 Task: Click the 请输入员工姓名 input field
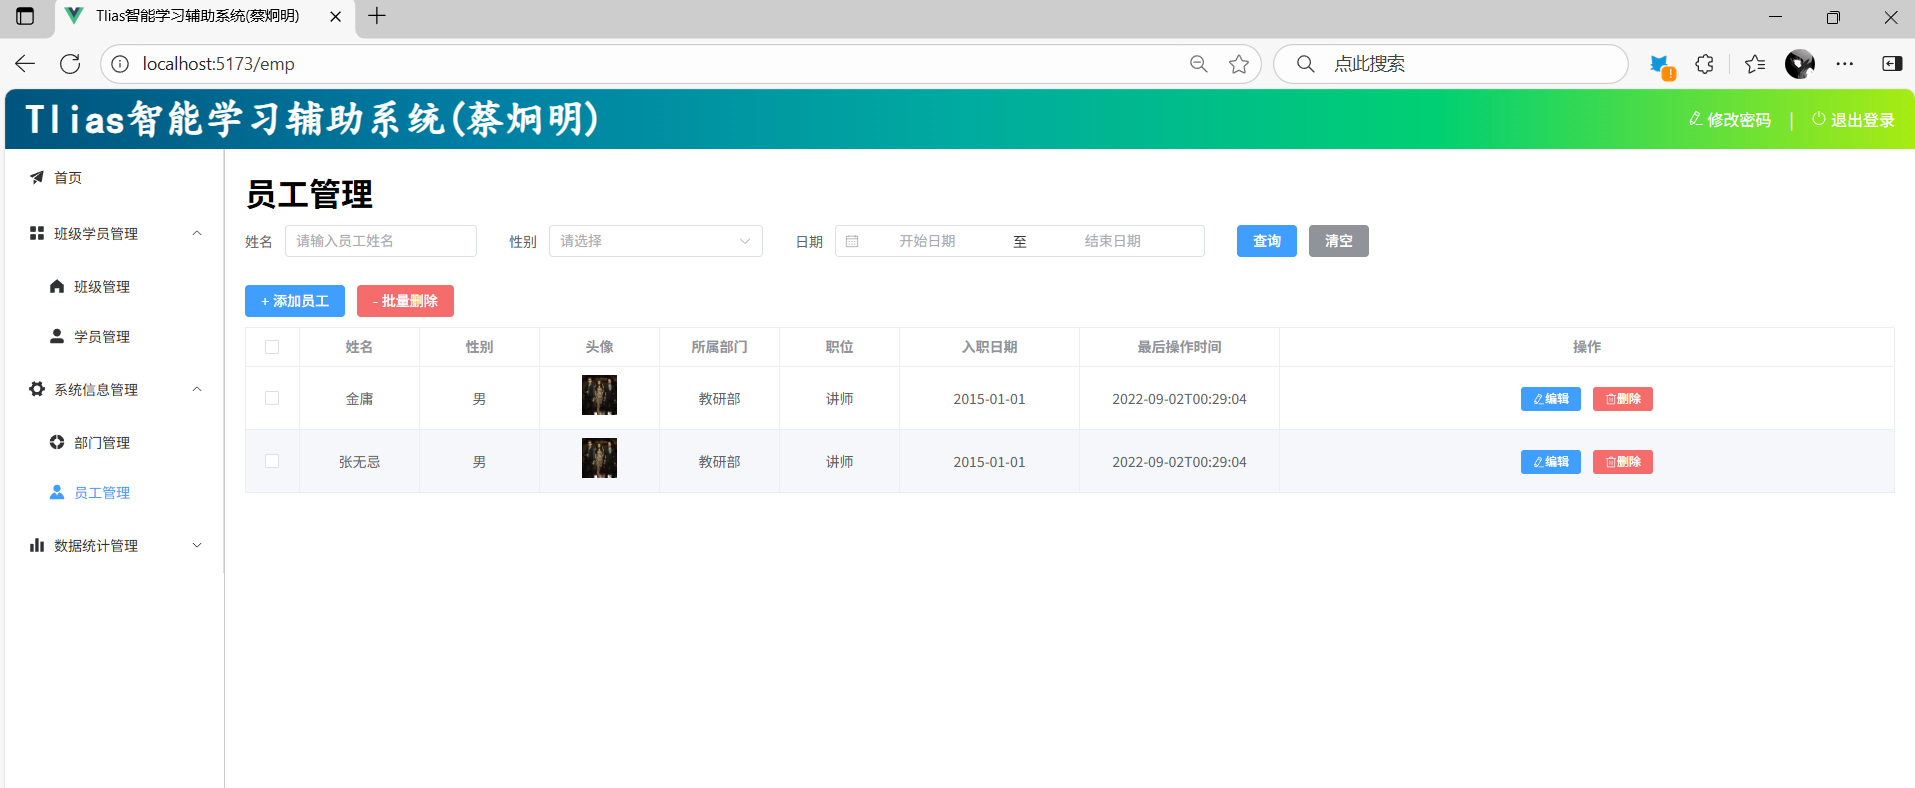[x=381, y=241]
